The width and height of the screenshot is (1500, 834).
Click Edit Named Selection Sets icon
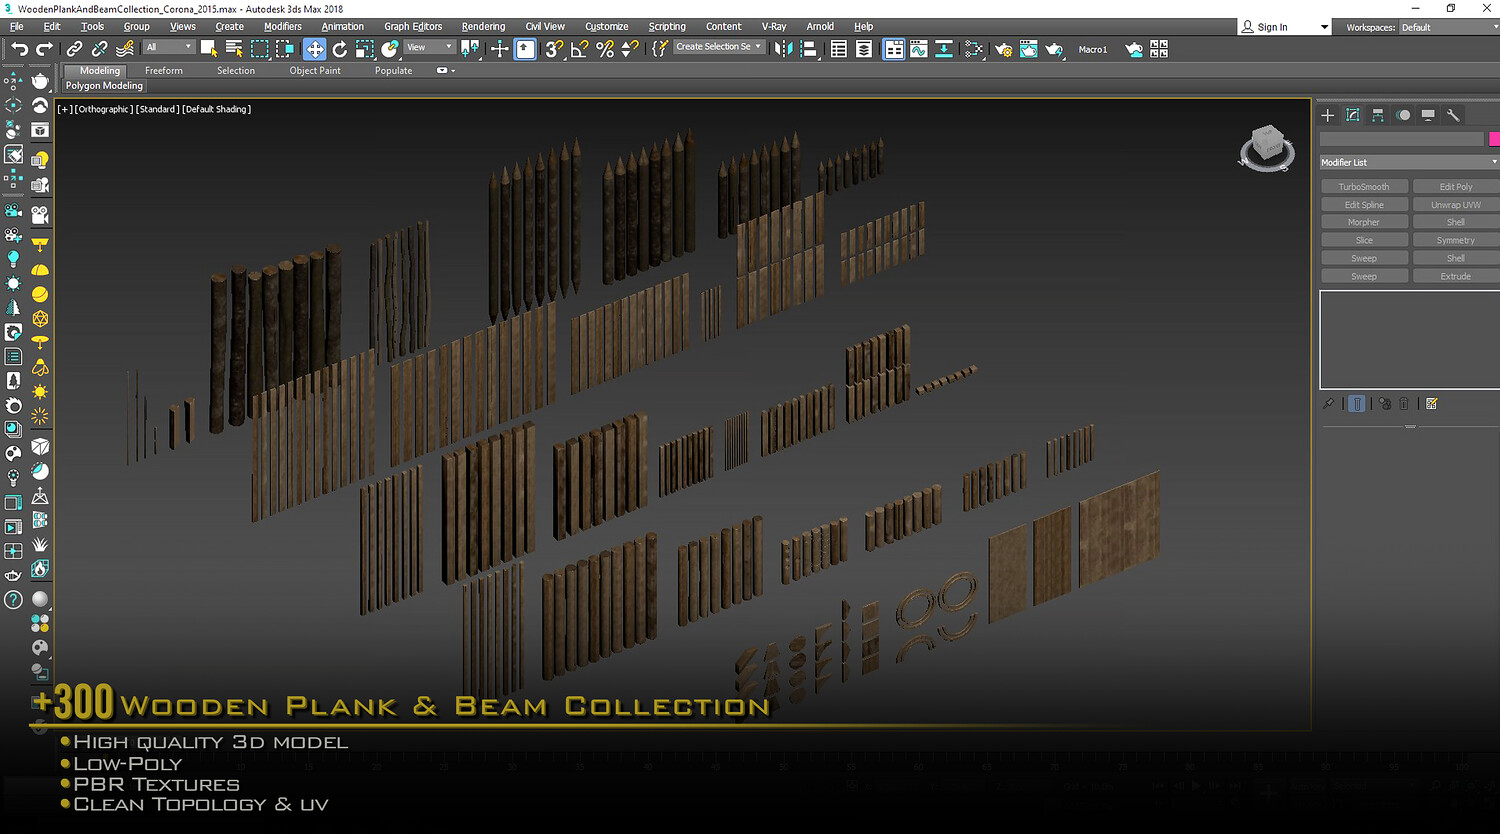(659, 49)
